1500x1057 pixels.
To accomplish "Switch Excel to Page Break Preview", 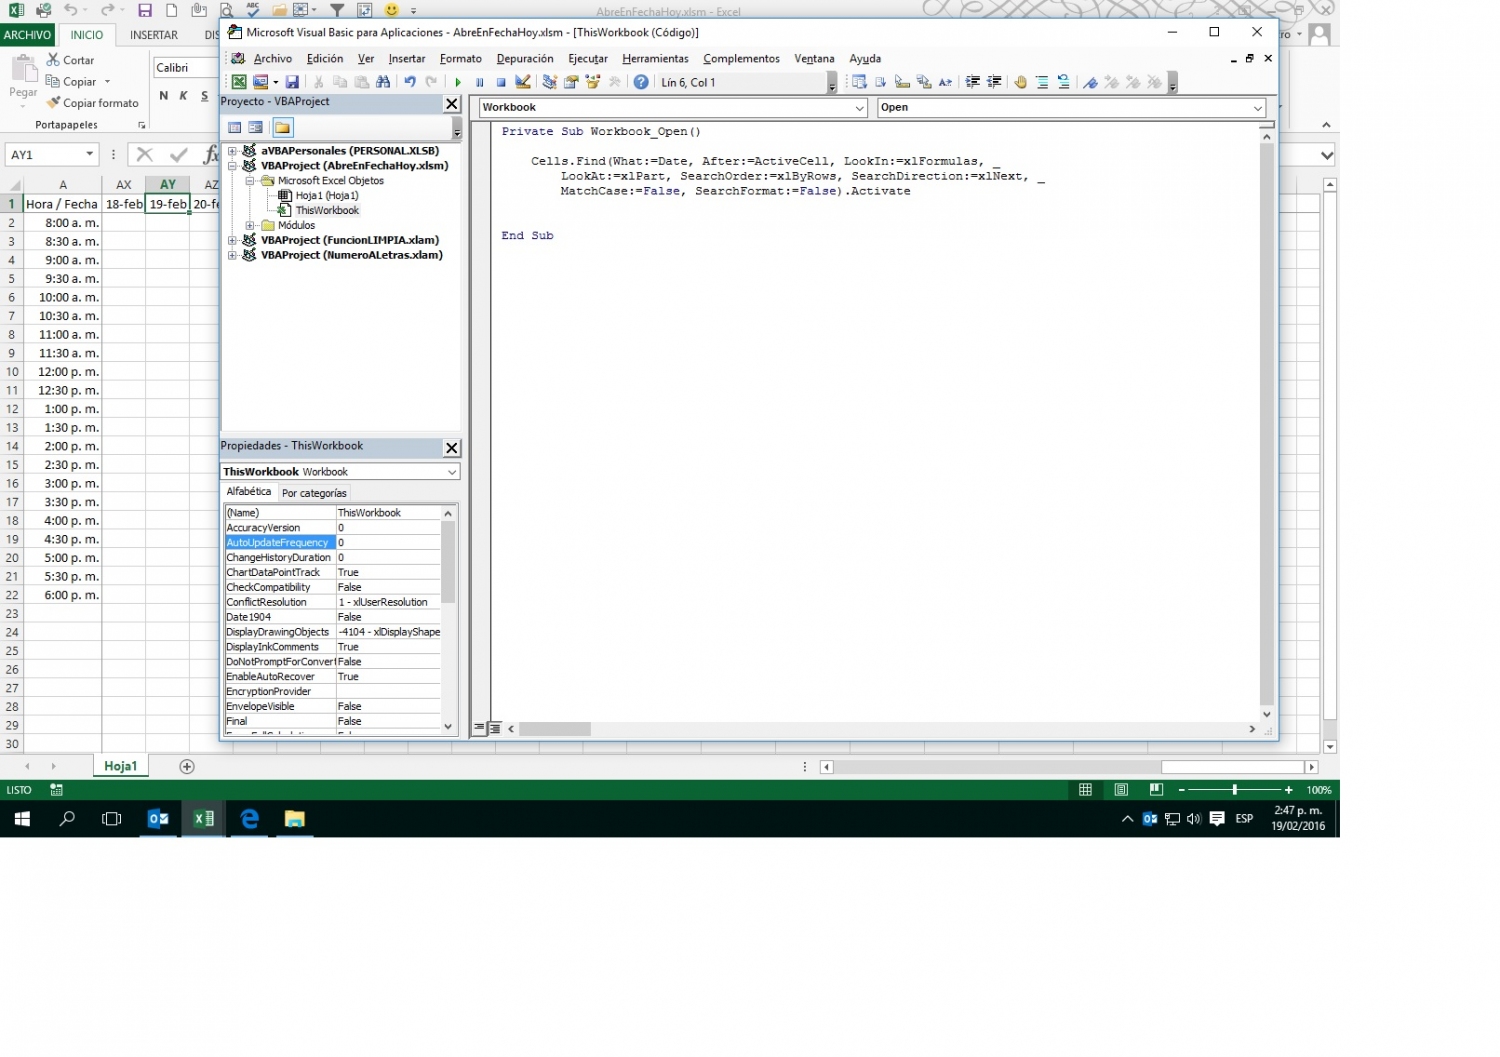I will click(x=1156, y=790).
